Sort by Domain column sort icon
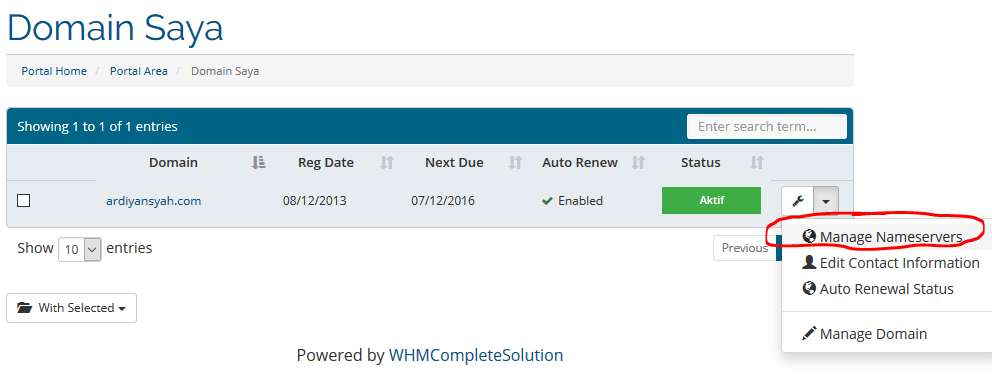This screenshot has height=385, width=992. click(x=258, y=162)
